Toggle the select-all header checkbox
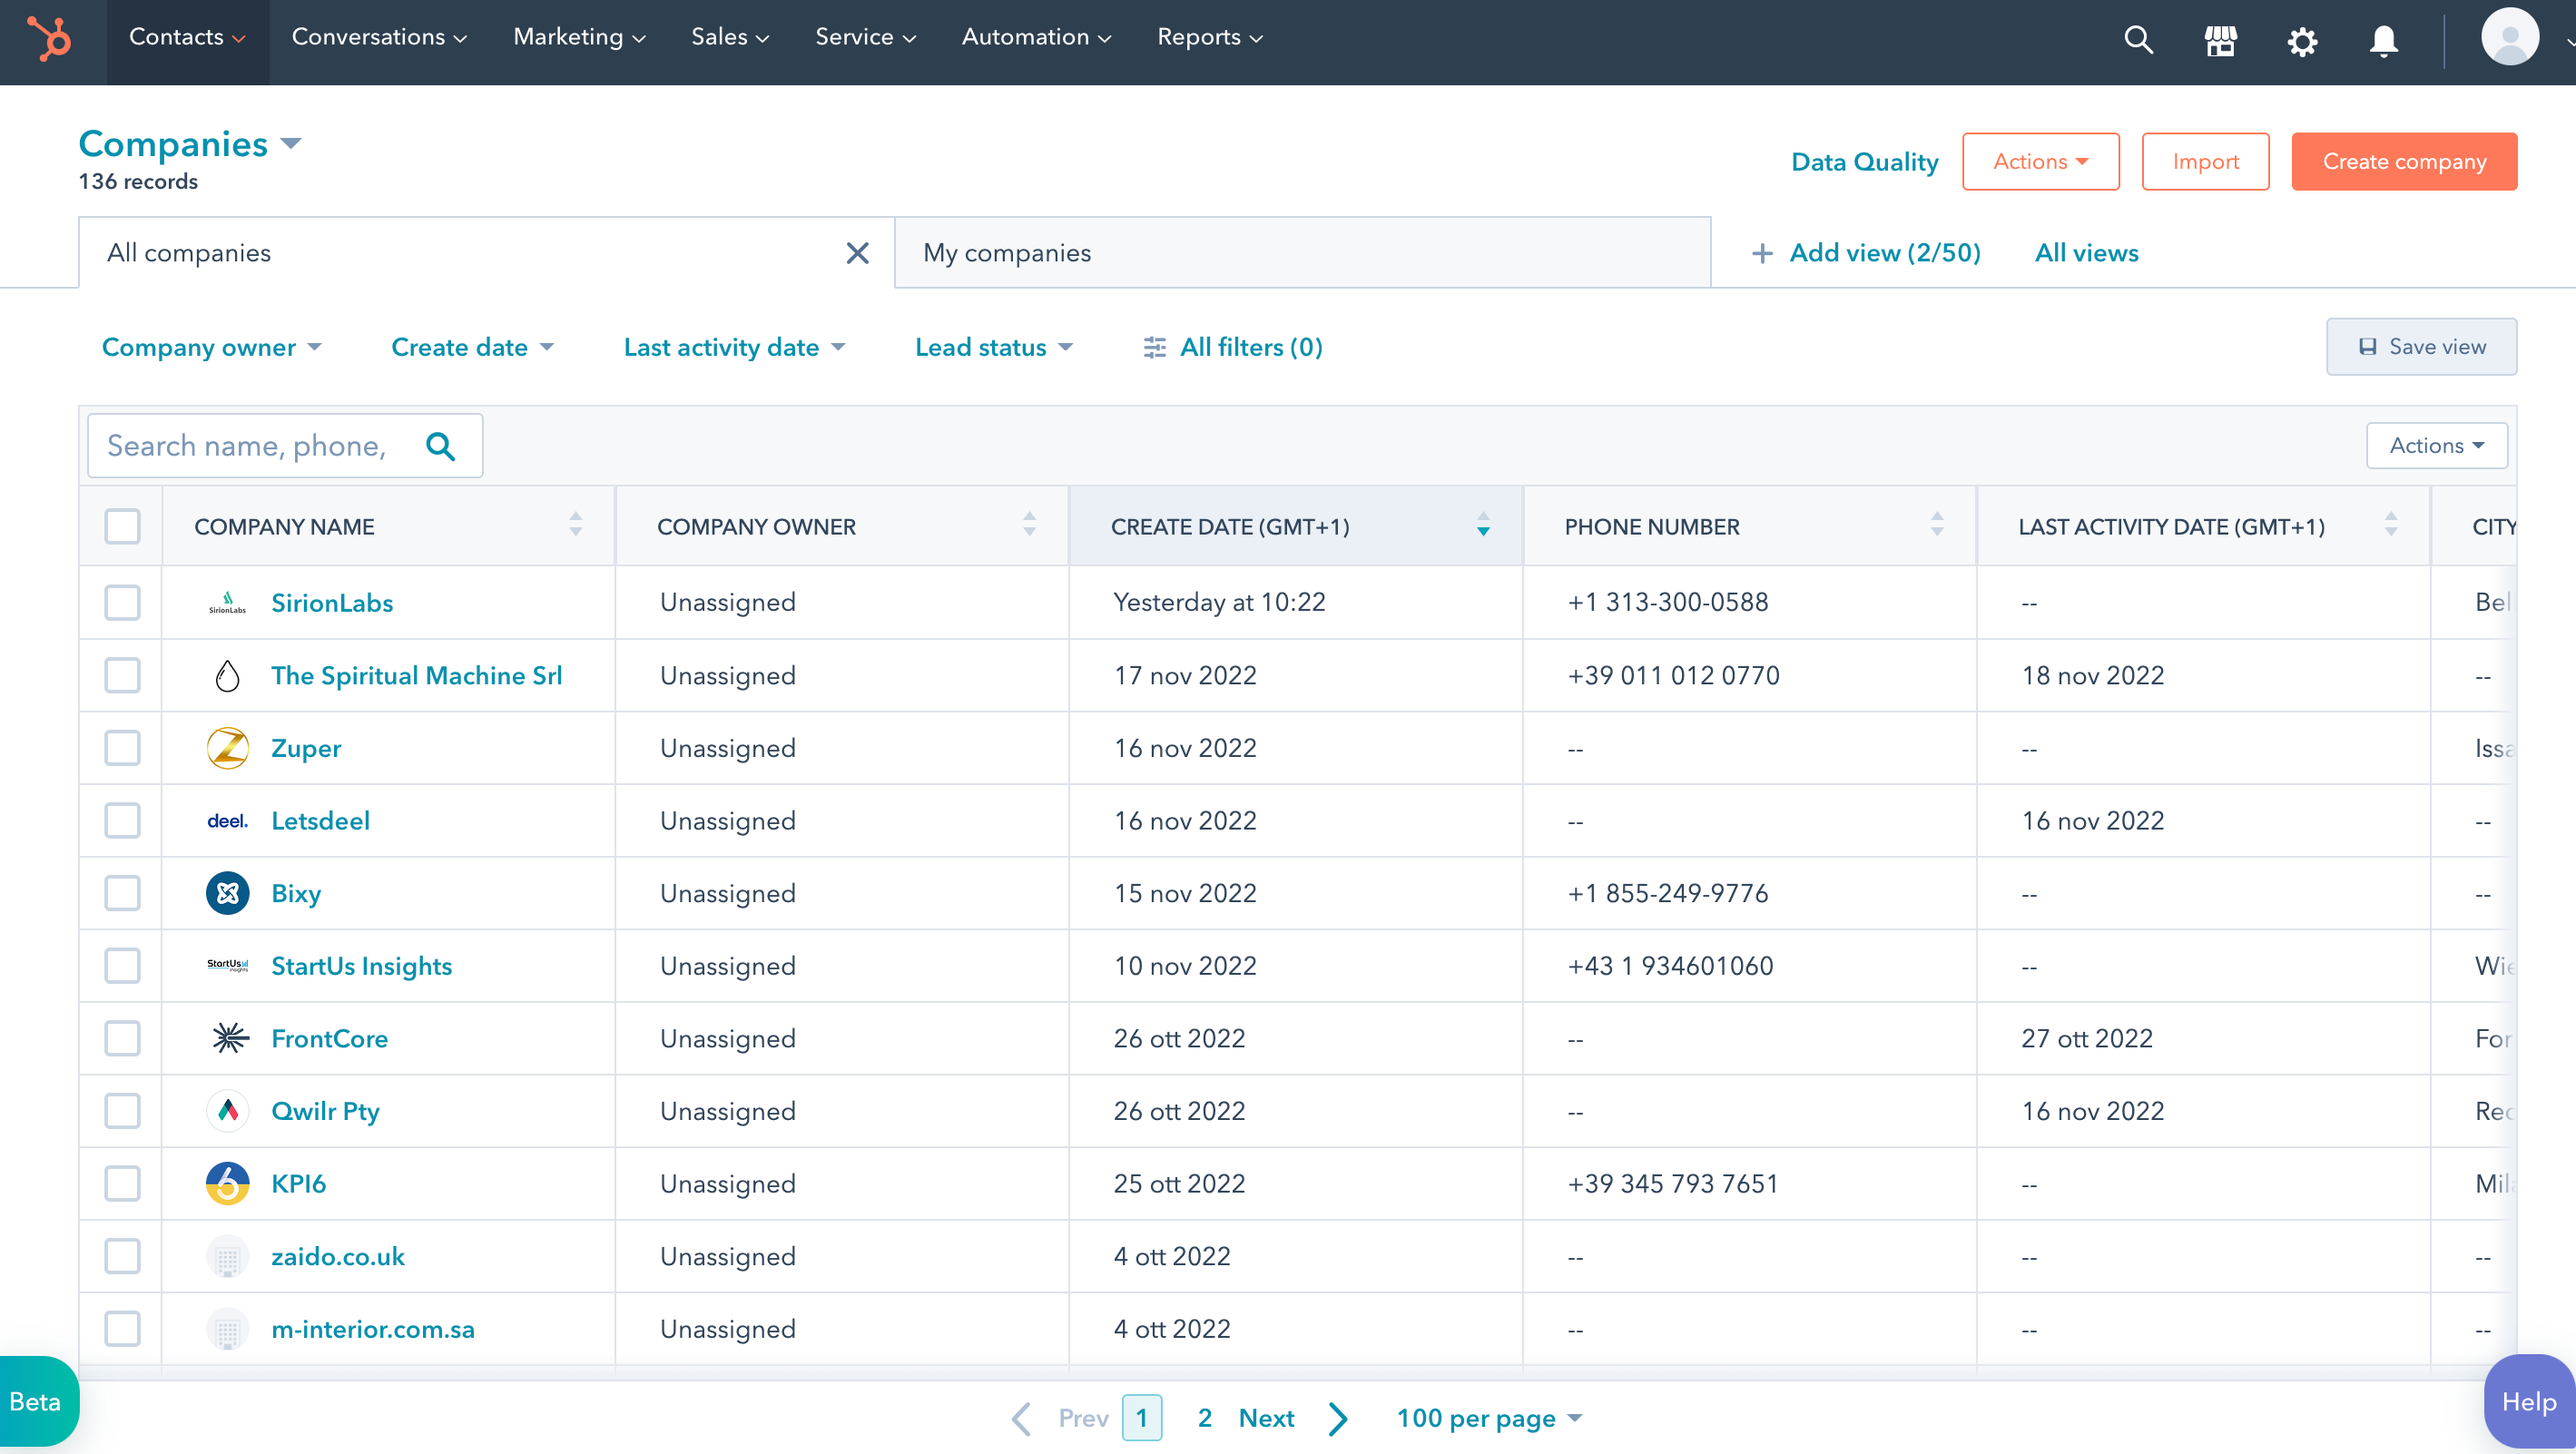Screen dimensions: 2576x1454 [122, 527]
